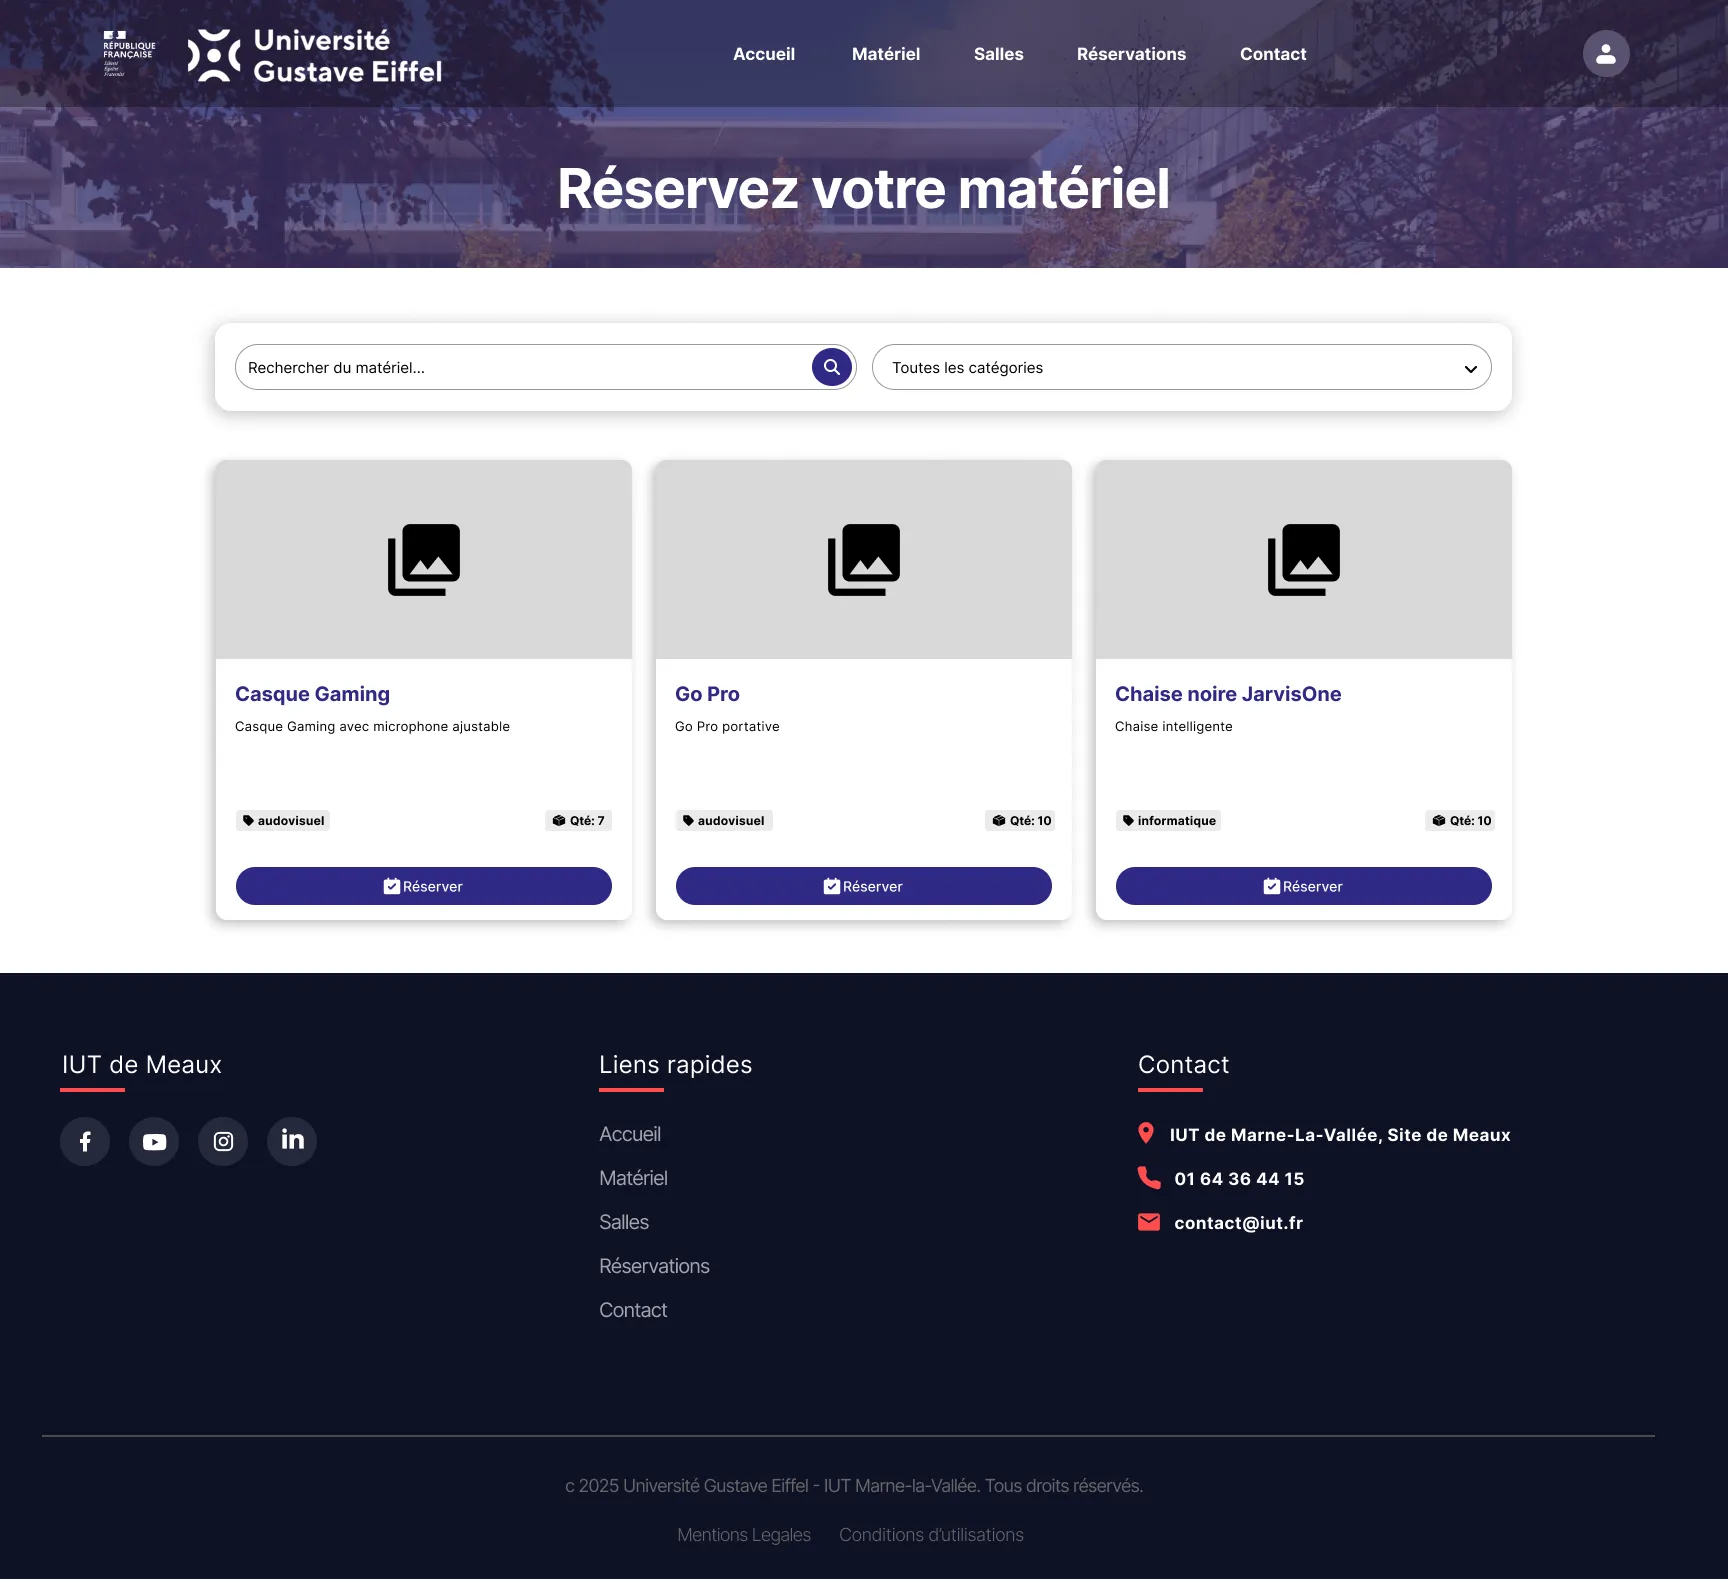Open the LinkedIn social icon
Image resolution: width=1728 pixels, height=1579 pixels.
tap(292, 1141)
